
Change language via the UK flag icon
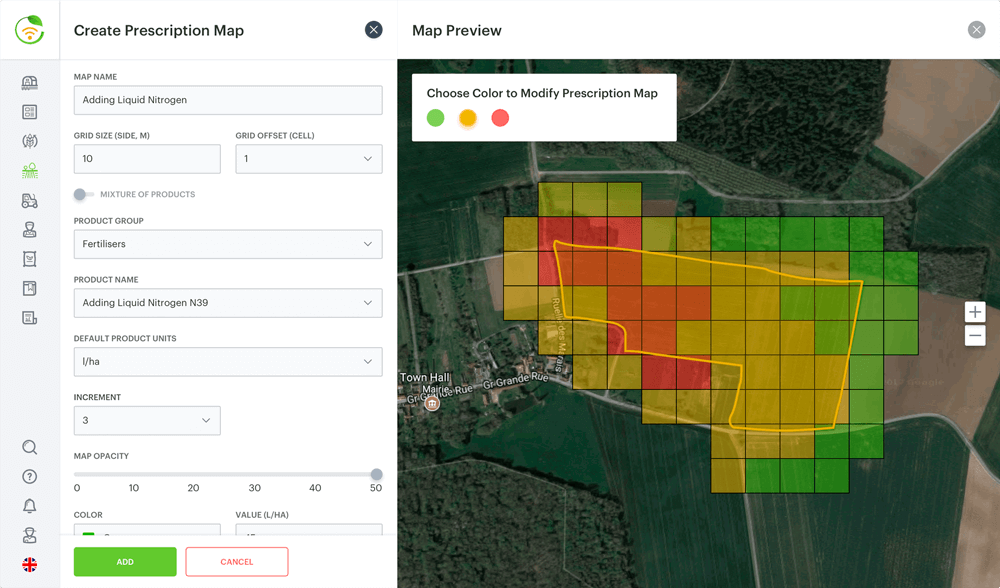[30, 565]
